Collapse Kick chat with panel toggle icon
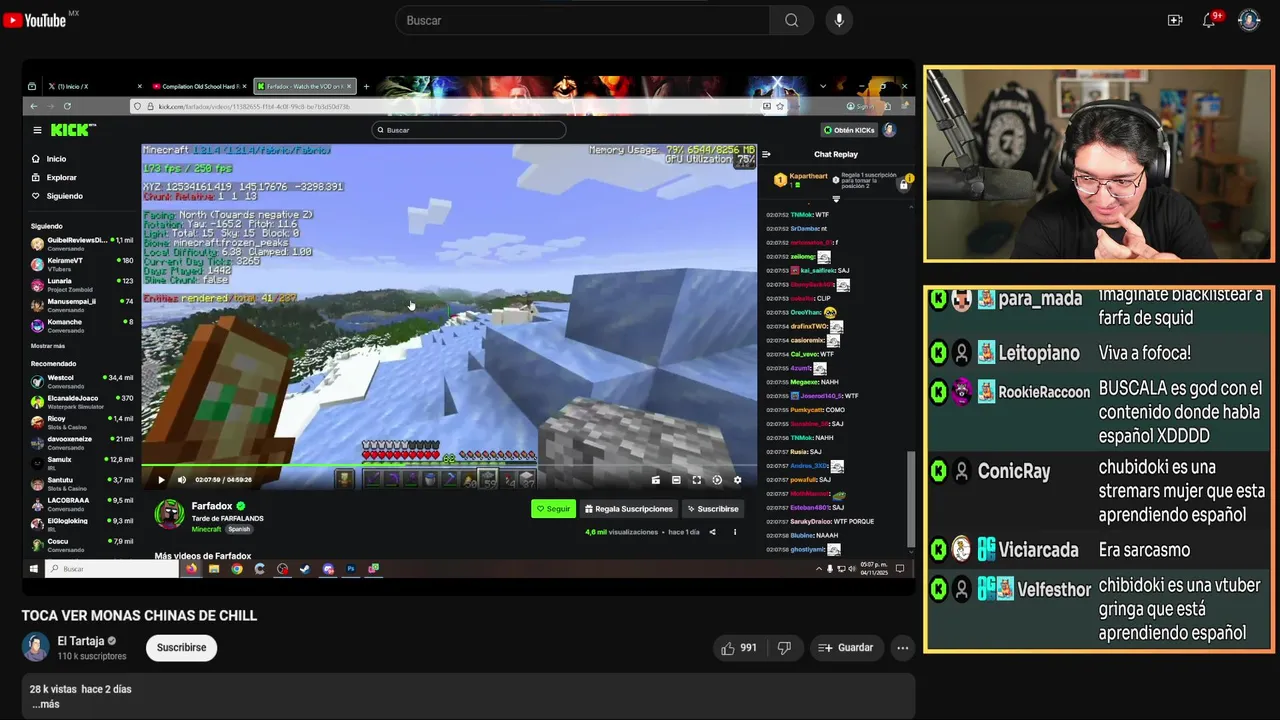 click(766, 154)
